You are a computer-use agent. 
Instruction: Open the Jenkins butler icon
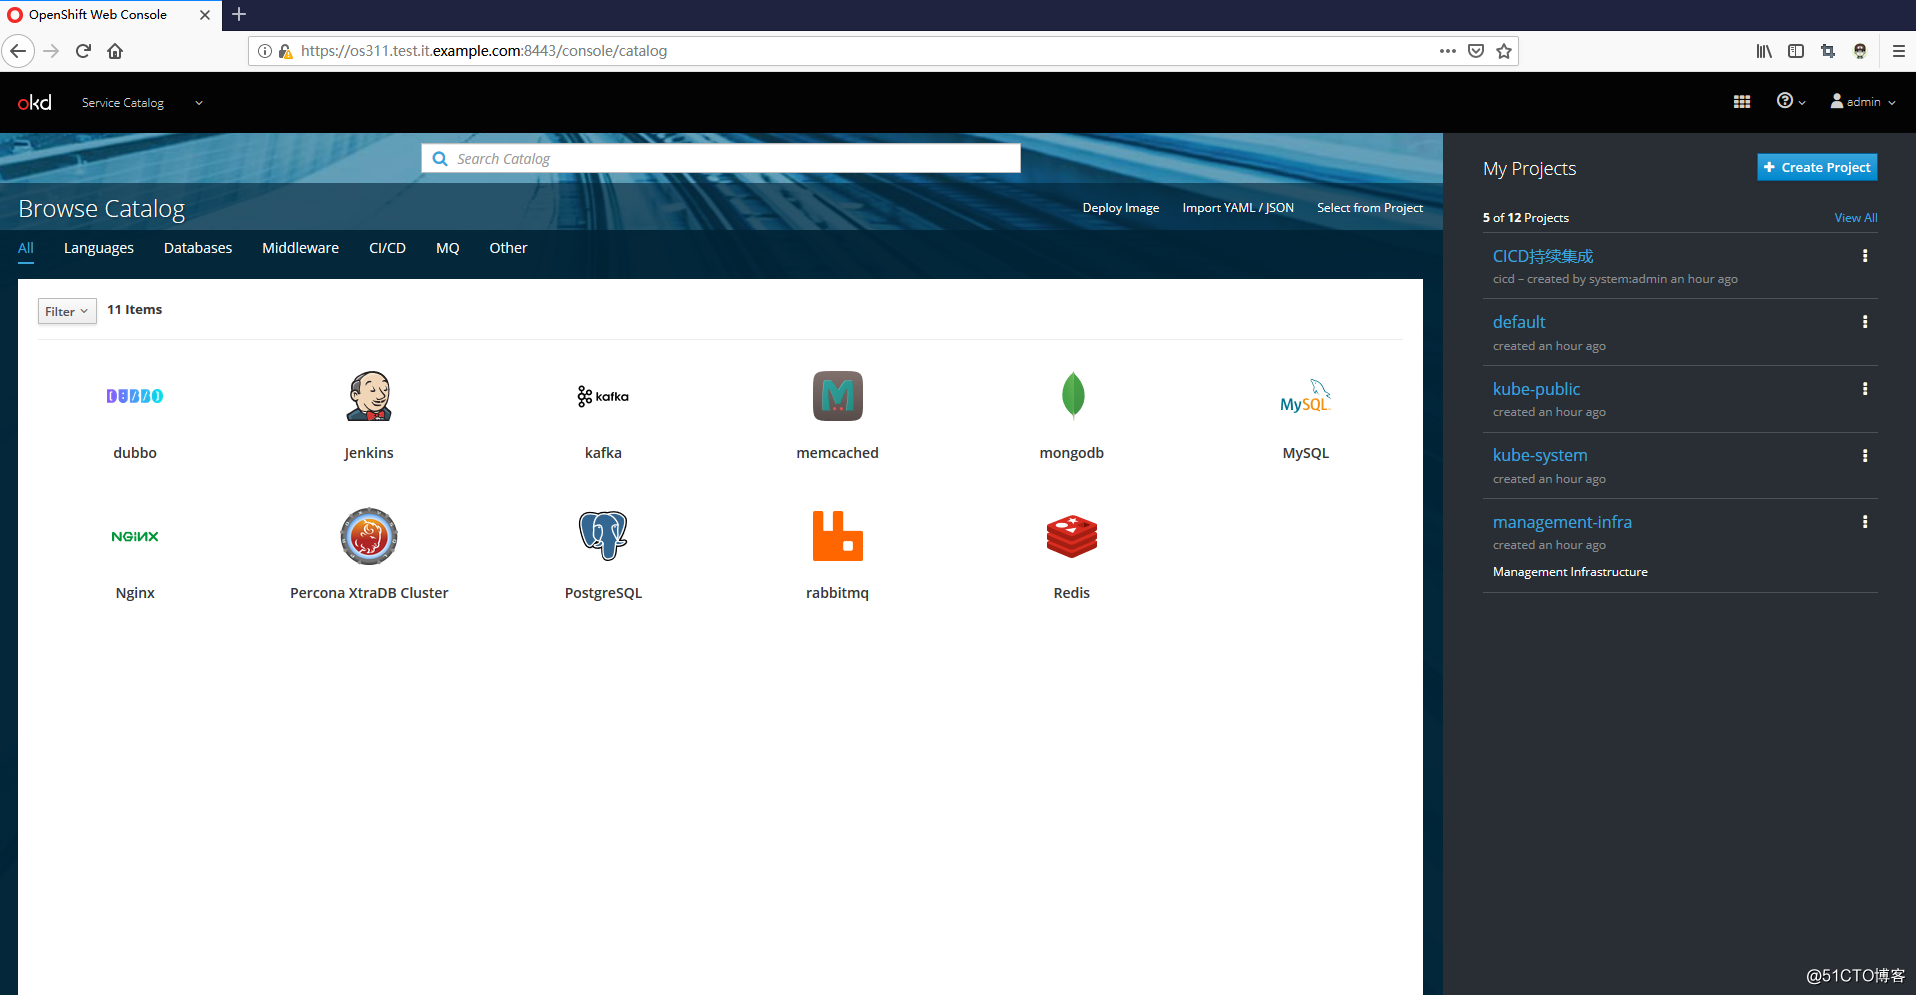[x=369, y=396]
